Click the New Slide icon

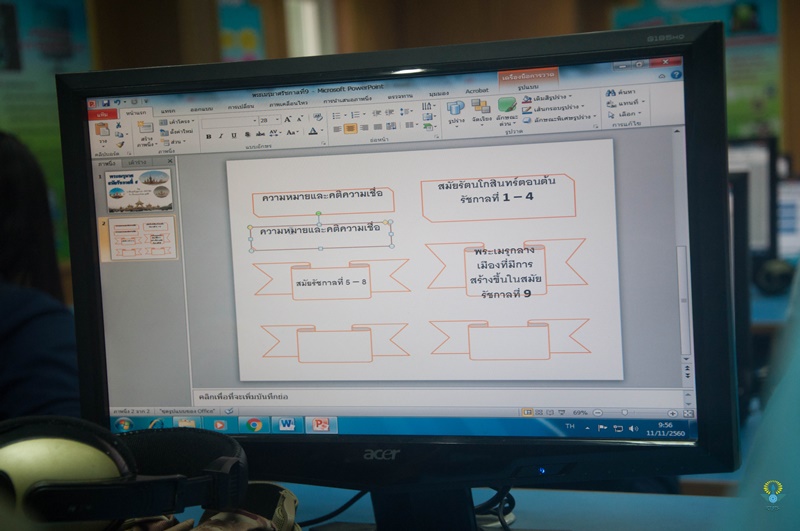tap(145, 128)
